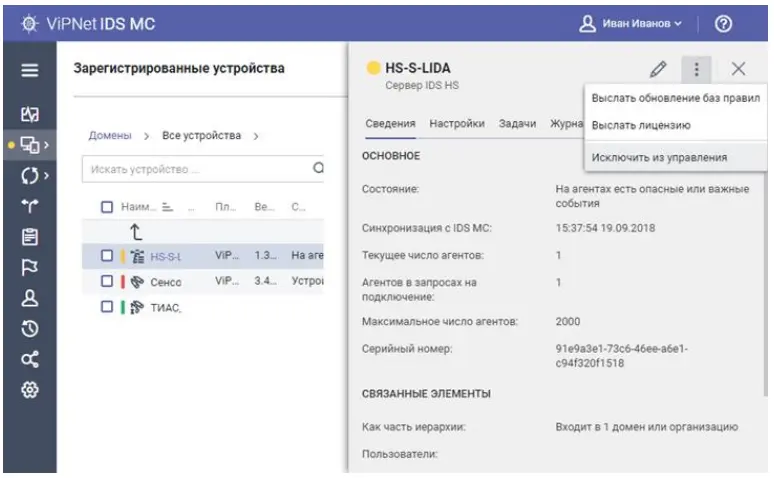Click the ТИАС device icon

[137, 308]
